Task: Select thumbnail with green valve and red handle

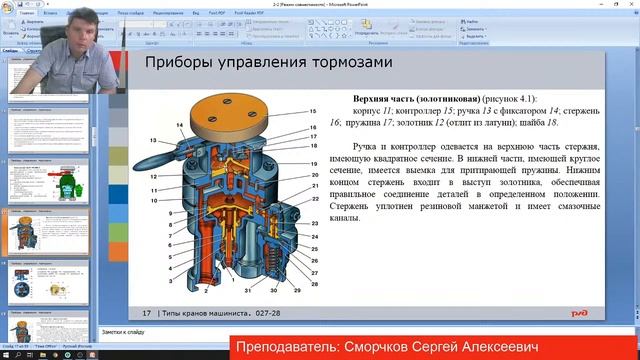Action: (x=48, y=182)
